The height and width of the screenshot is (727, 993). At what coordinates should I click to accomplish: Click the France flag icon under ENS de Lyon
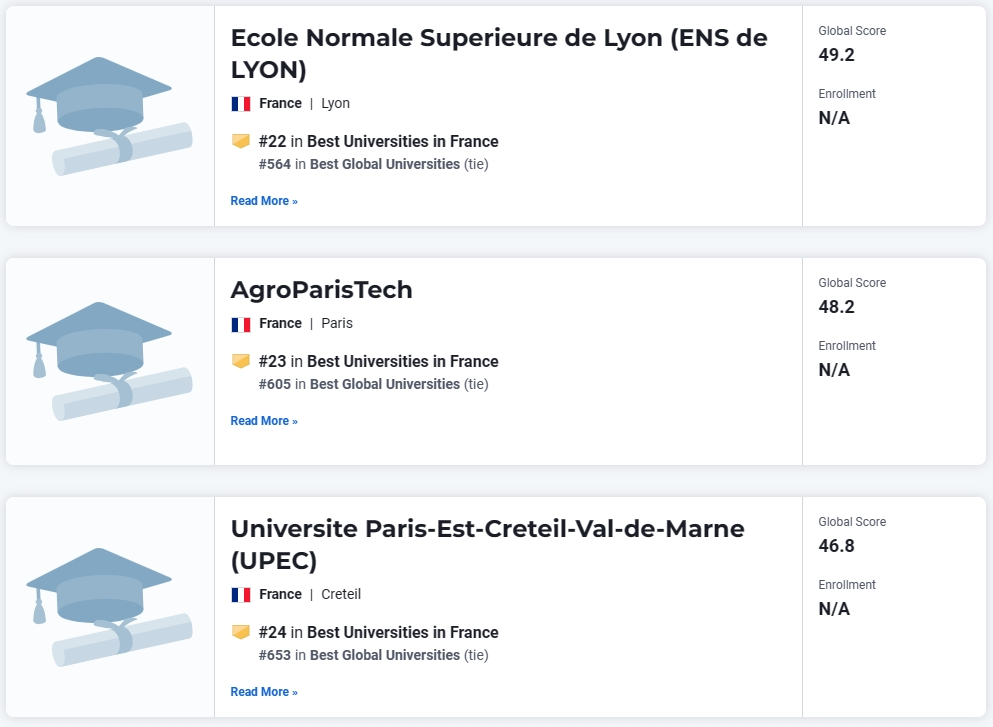pos(241,104)
